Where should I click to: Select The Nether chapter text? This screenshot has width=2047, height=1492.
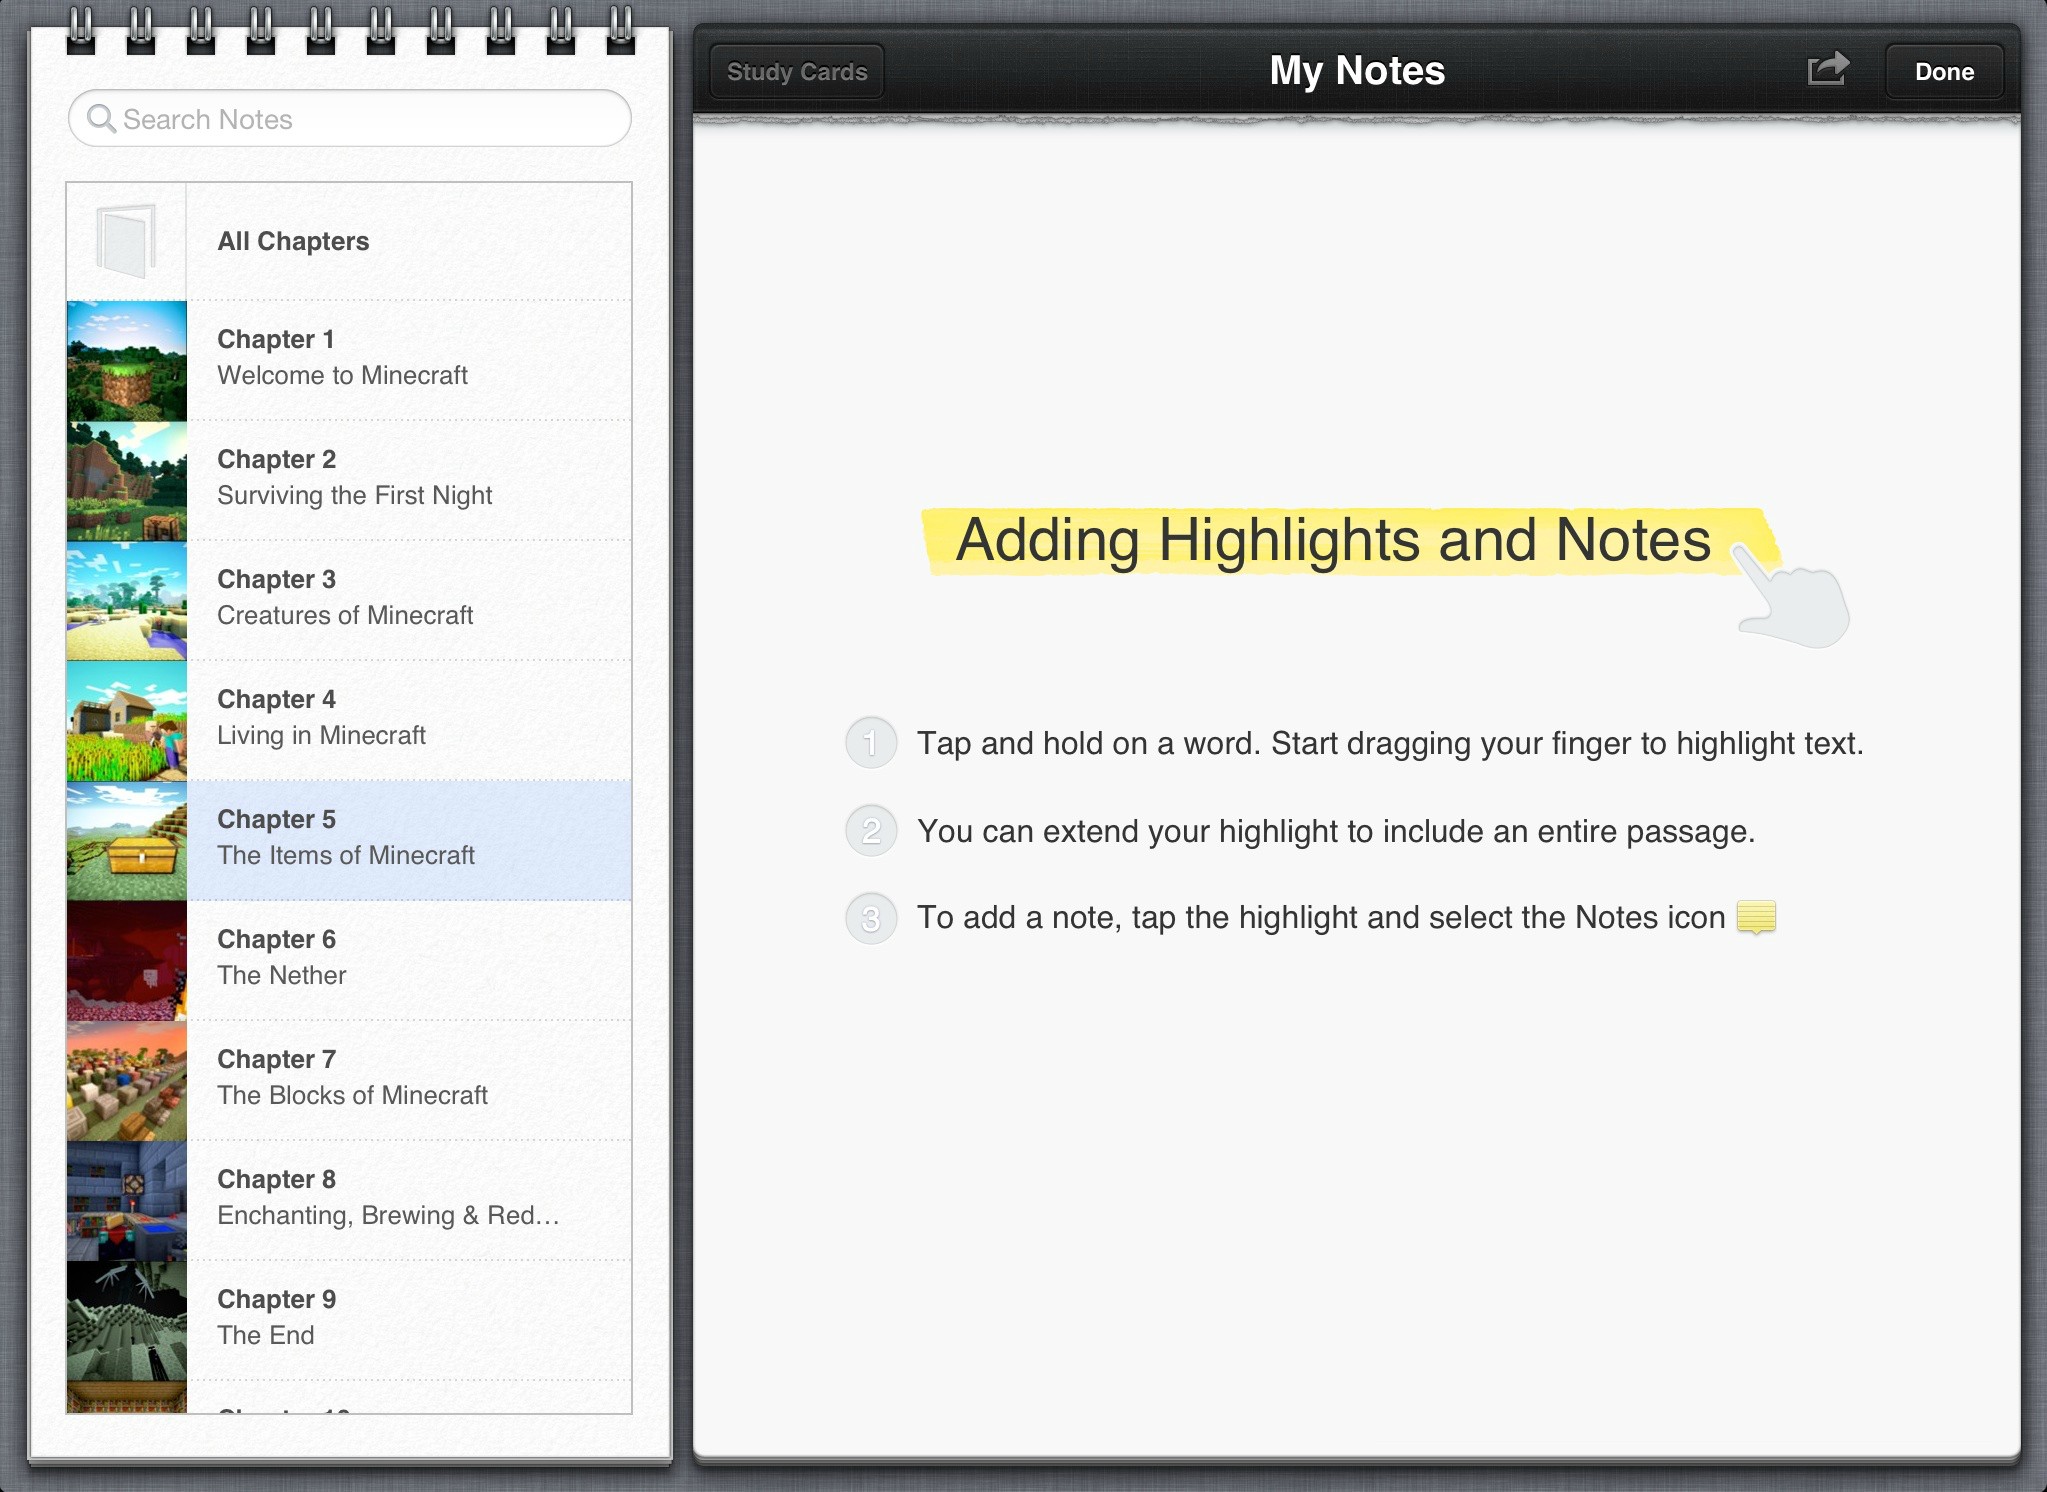(x=282, y=975)
